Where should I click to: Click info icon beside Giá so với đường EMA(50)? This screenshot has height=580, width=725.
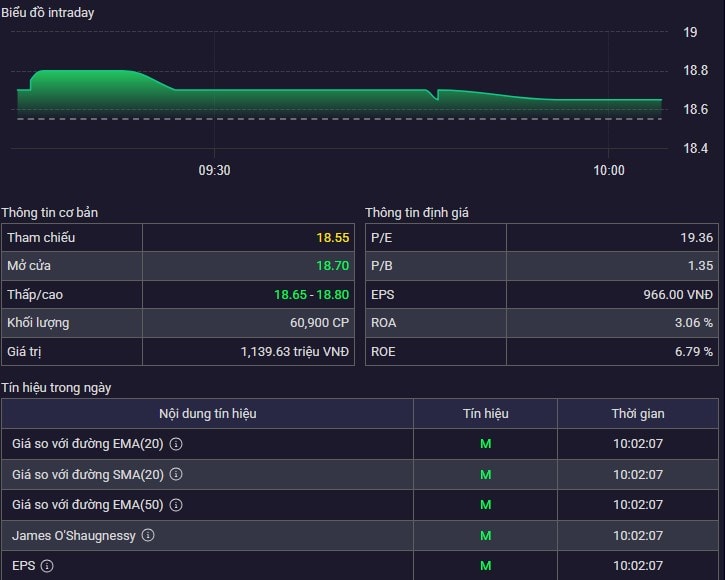pos(176,505)
